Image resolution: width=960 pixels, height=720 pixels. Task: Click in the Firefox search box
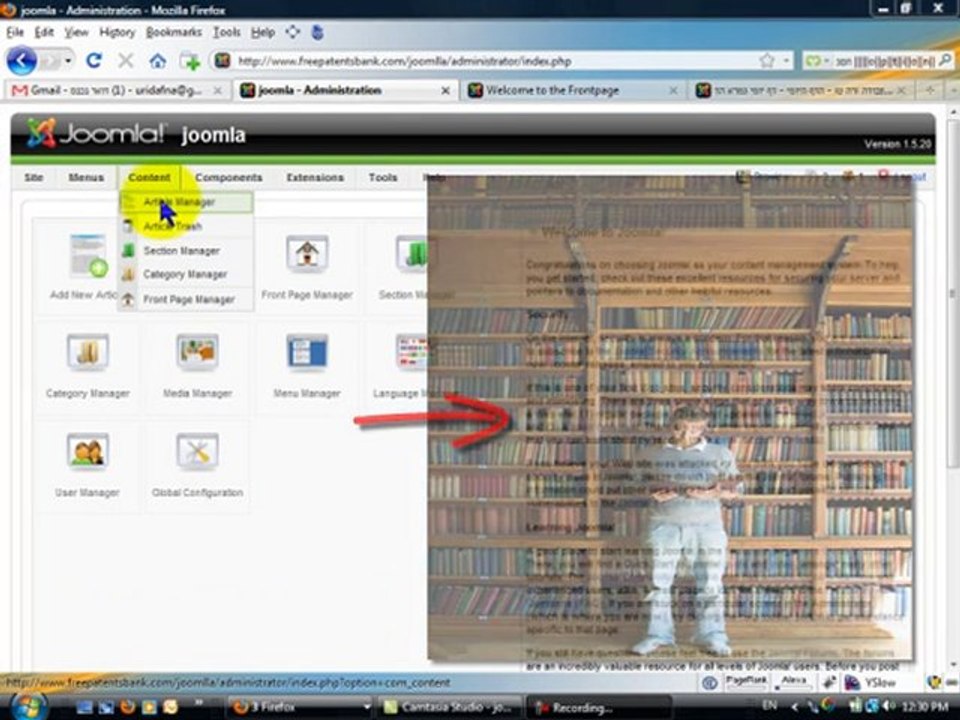point(885,61)
